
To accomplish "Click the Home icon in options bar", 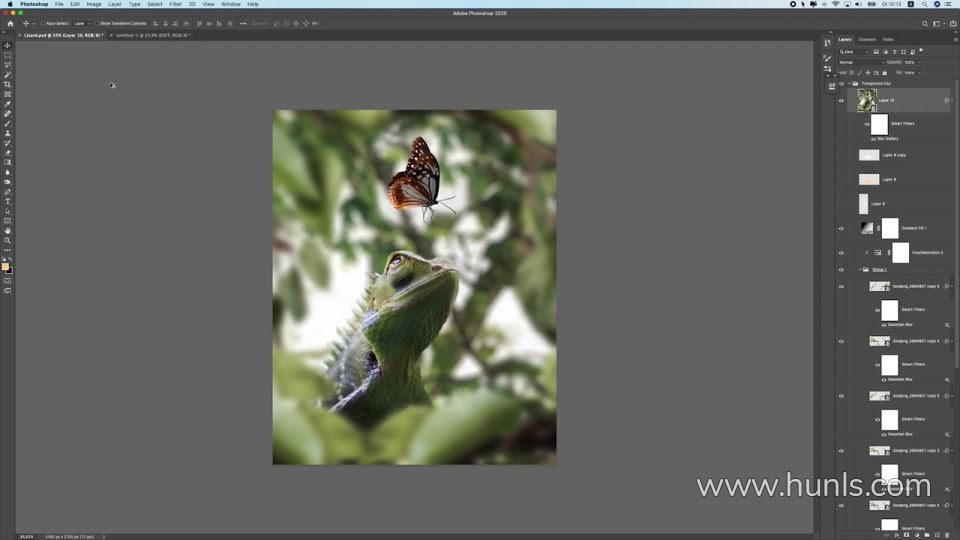I will [10, 23].
